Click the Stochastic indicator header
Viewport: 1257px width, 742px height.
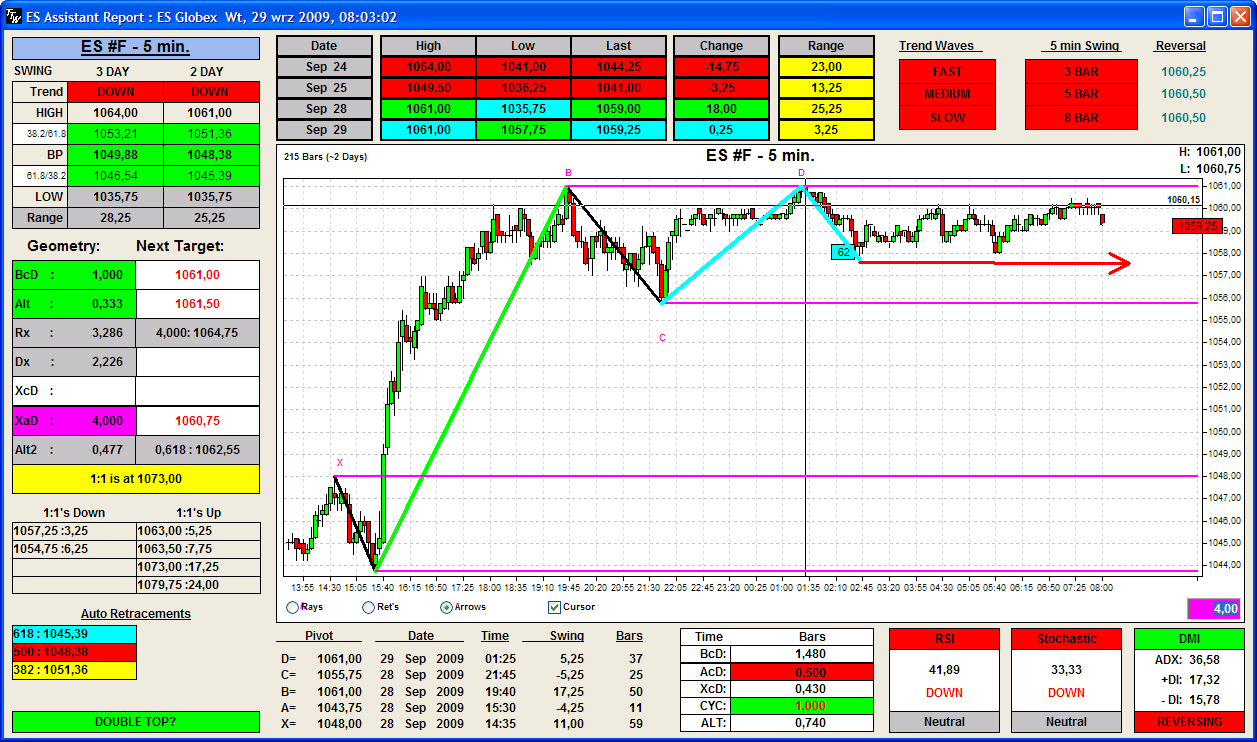click(1066, 639)
